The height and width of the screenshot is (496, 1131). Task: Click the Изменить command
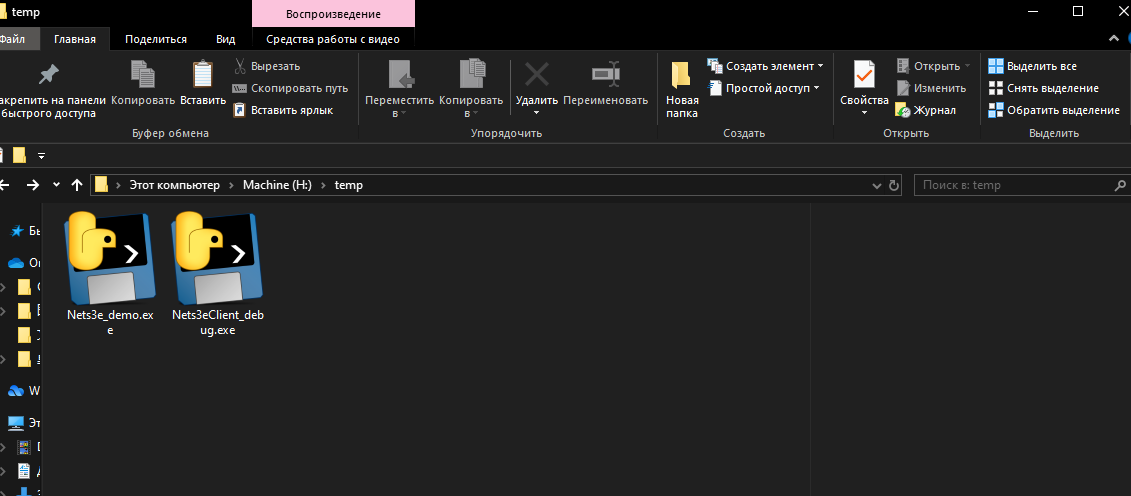pyautogui.click(x=931, y=88)
